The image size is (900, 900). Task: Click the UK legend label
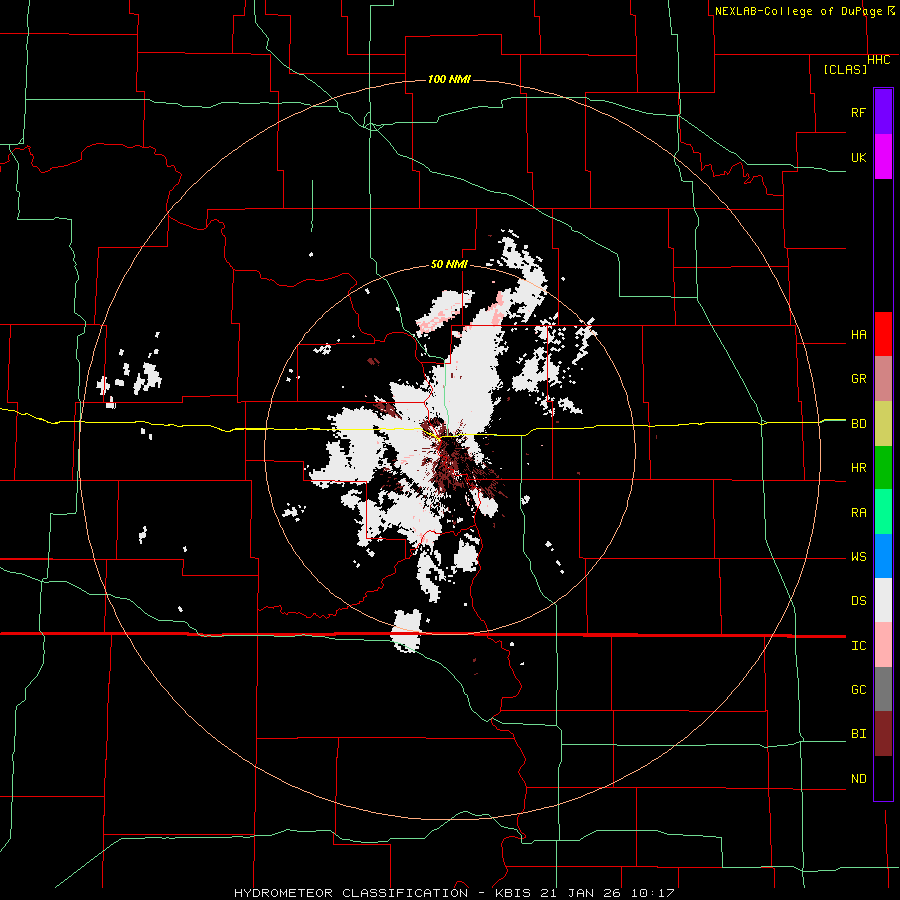click(x=858, y=157)
